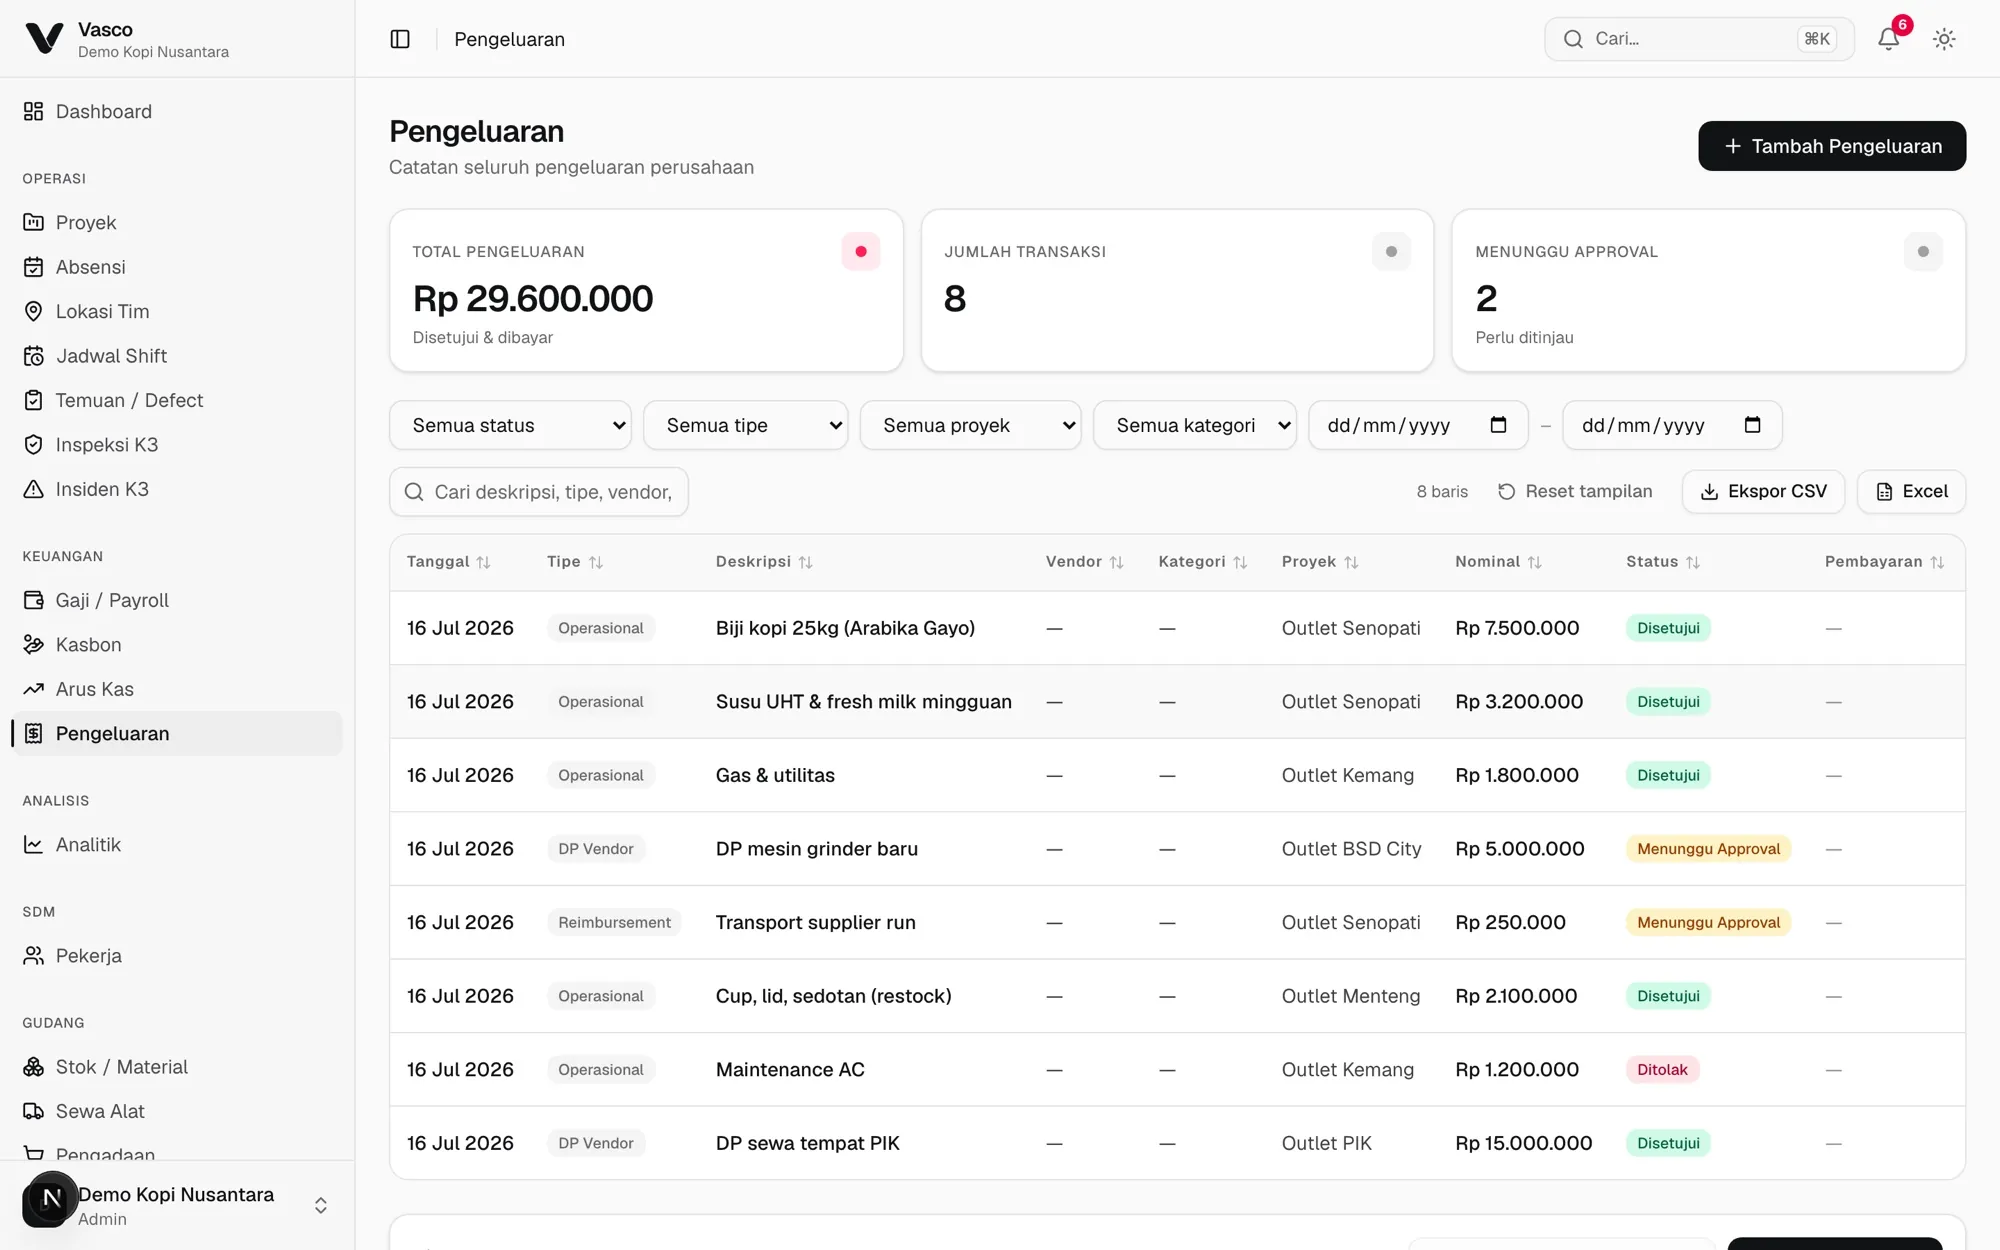Click the Sewa Alat truck icon
The height and width of the screenshot is (1250, 2000).
(34, 1111)
